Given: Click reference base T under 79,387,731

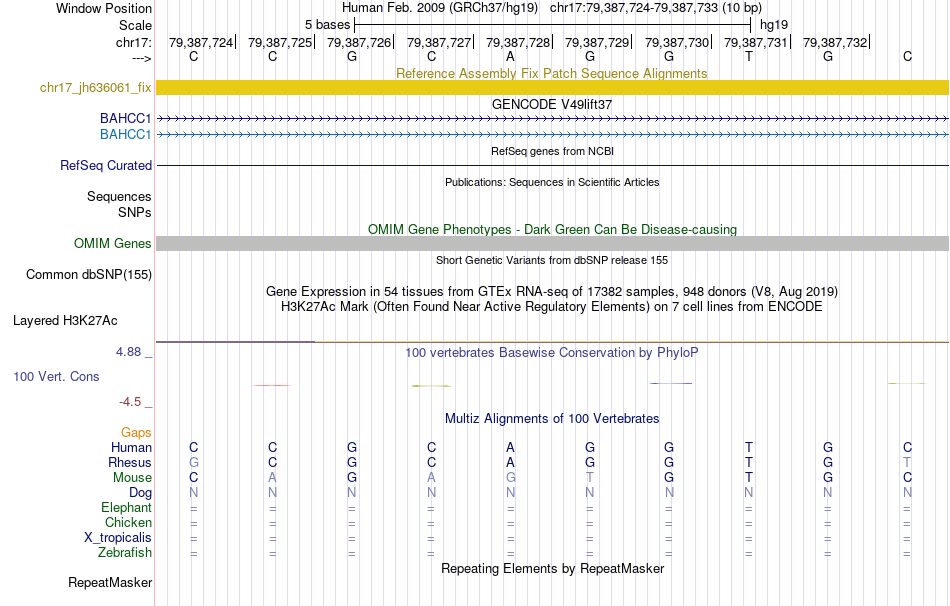Looking at the screenshot, I should coord(749,56).
